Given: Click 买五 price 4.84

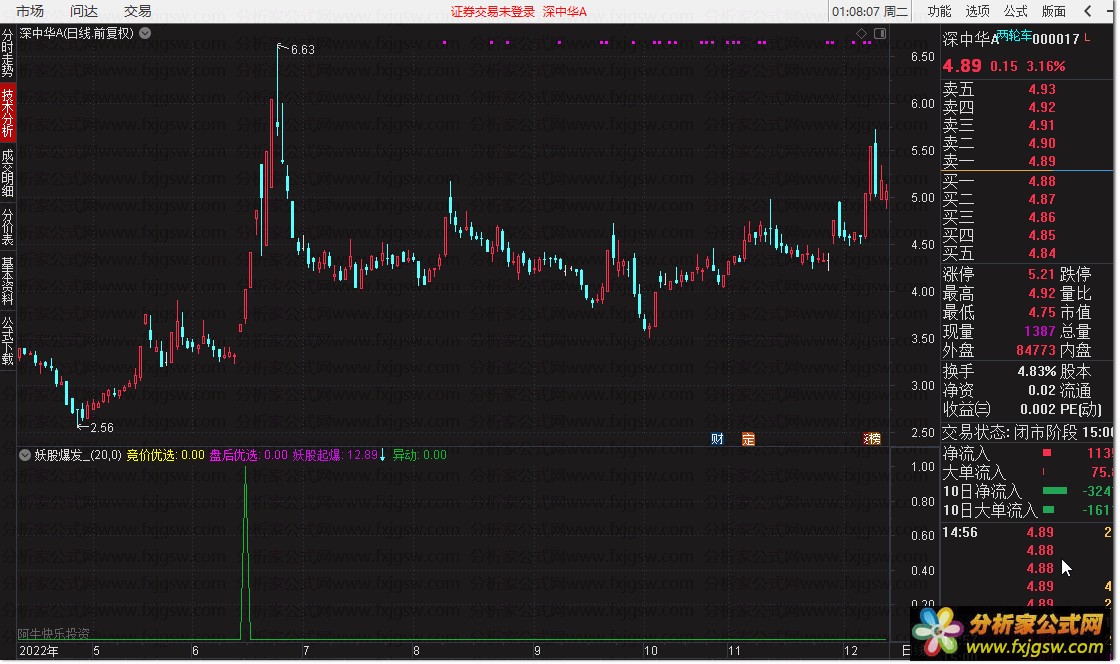Looking at the screenshot, I should [1041, 253].
